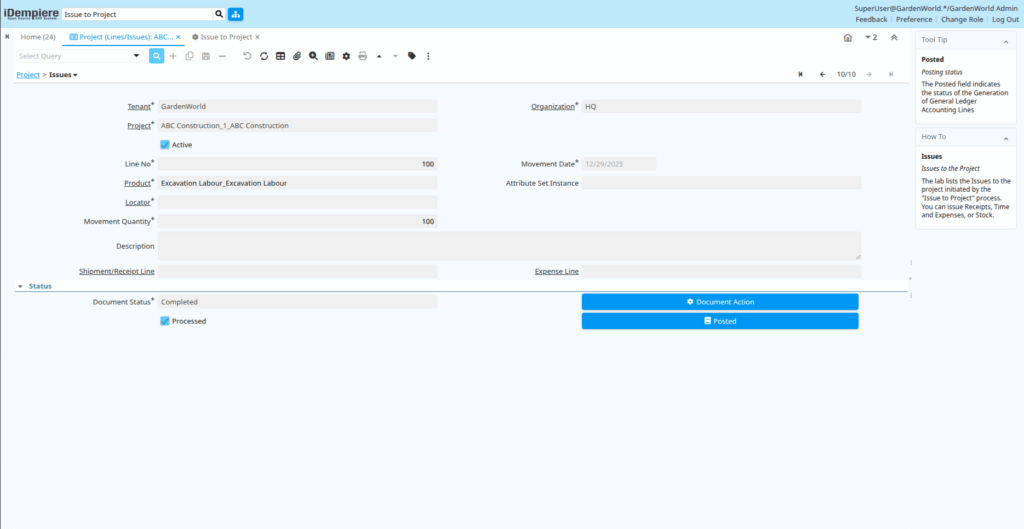Click the Shipment/Receipt Line label link

point(116,271)
